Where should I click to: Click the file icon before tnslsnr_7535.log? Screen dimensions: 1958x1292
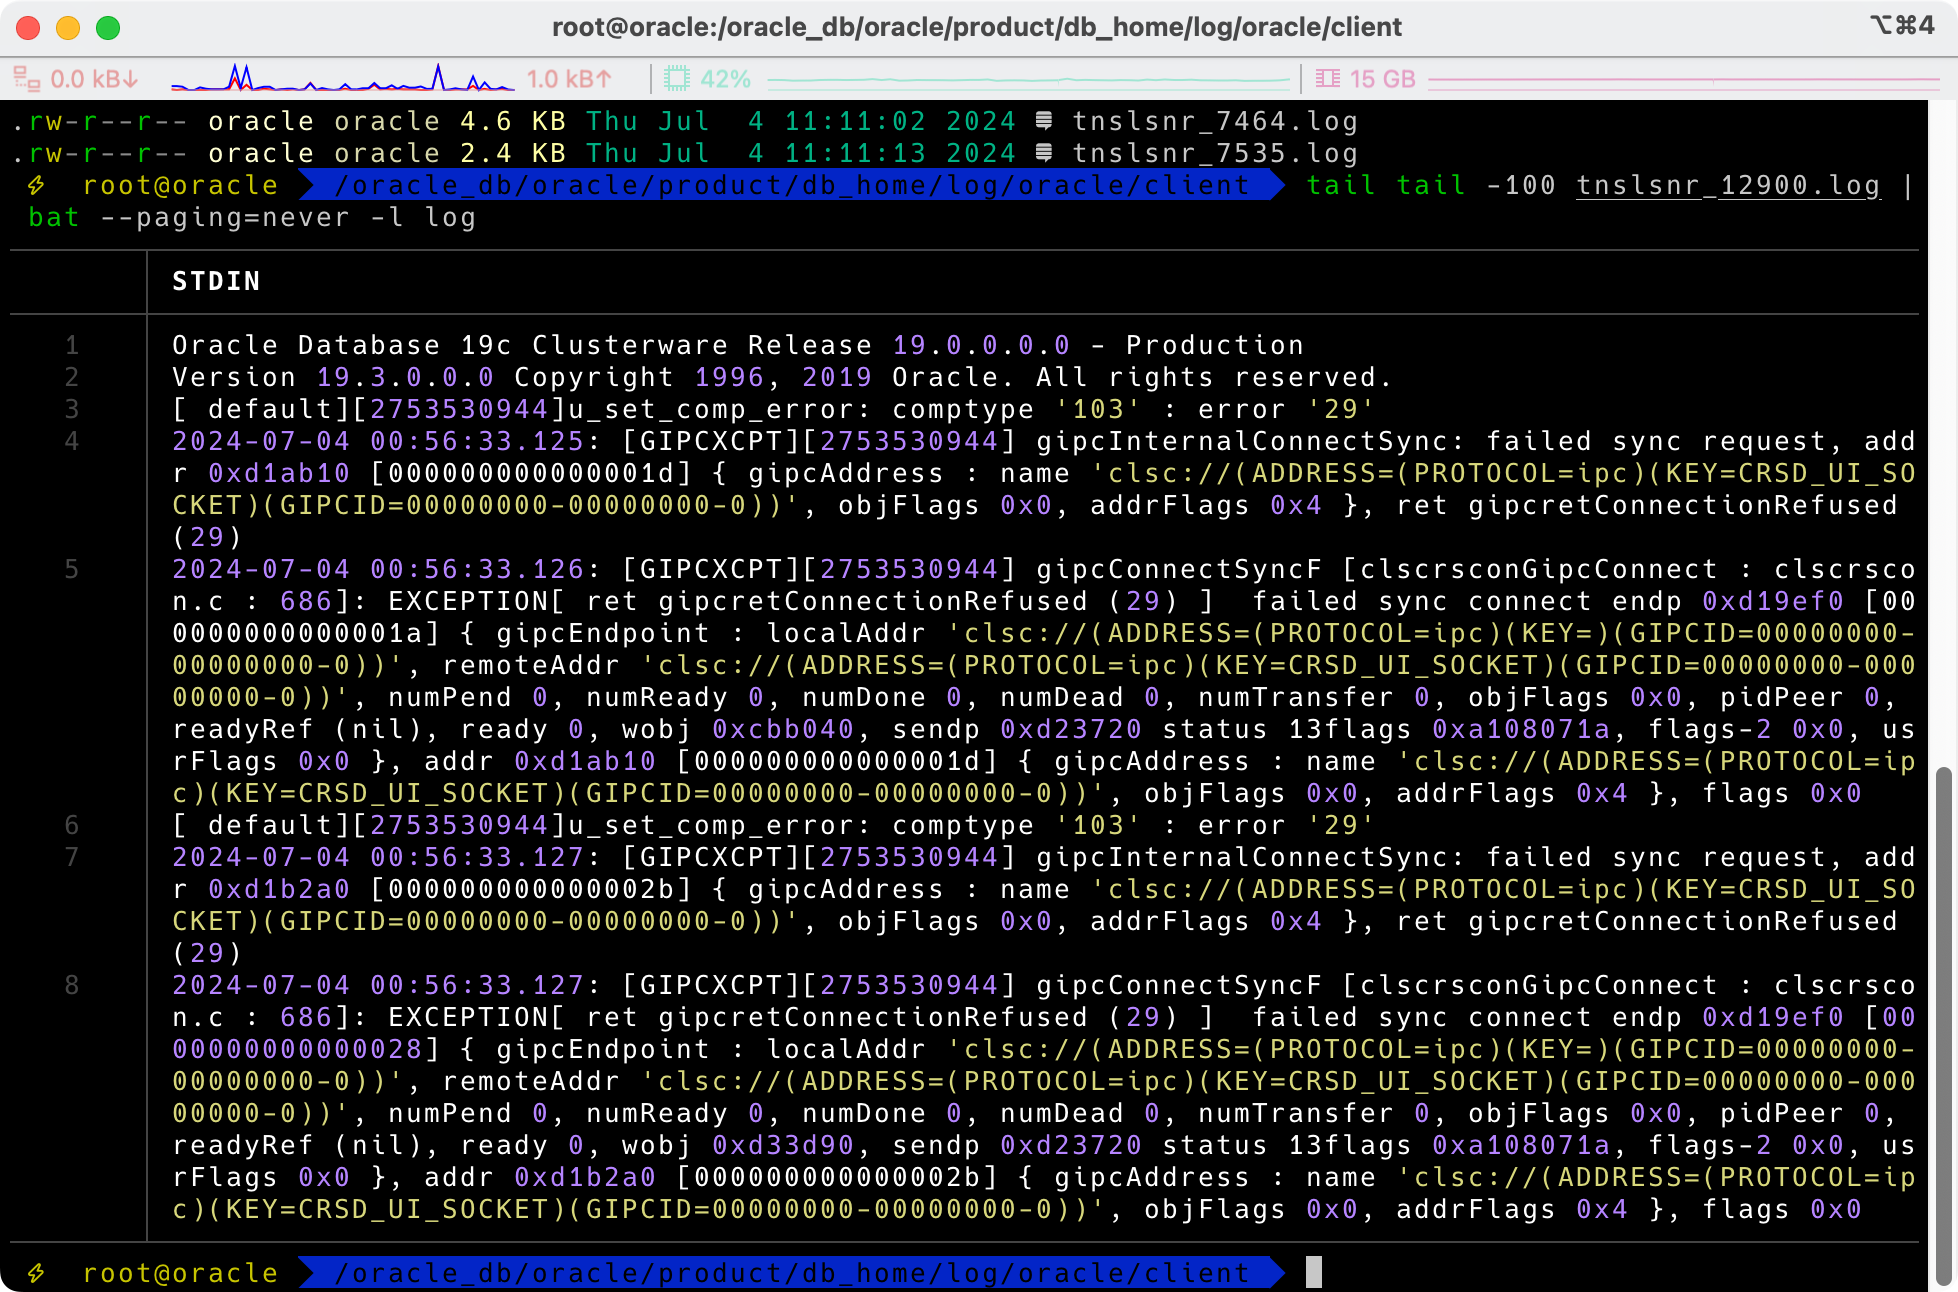[x=1044, y=153]
